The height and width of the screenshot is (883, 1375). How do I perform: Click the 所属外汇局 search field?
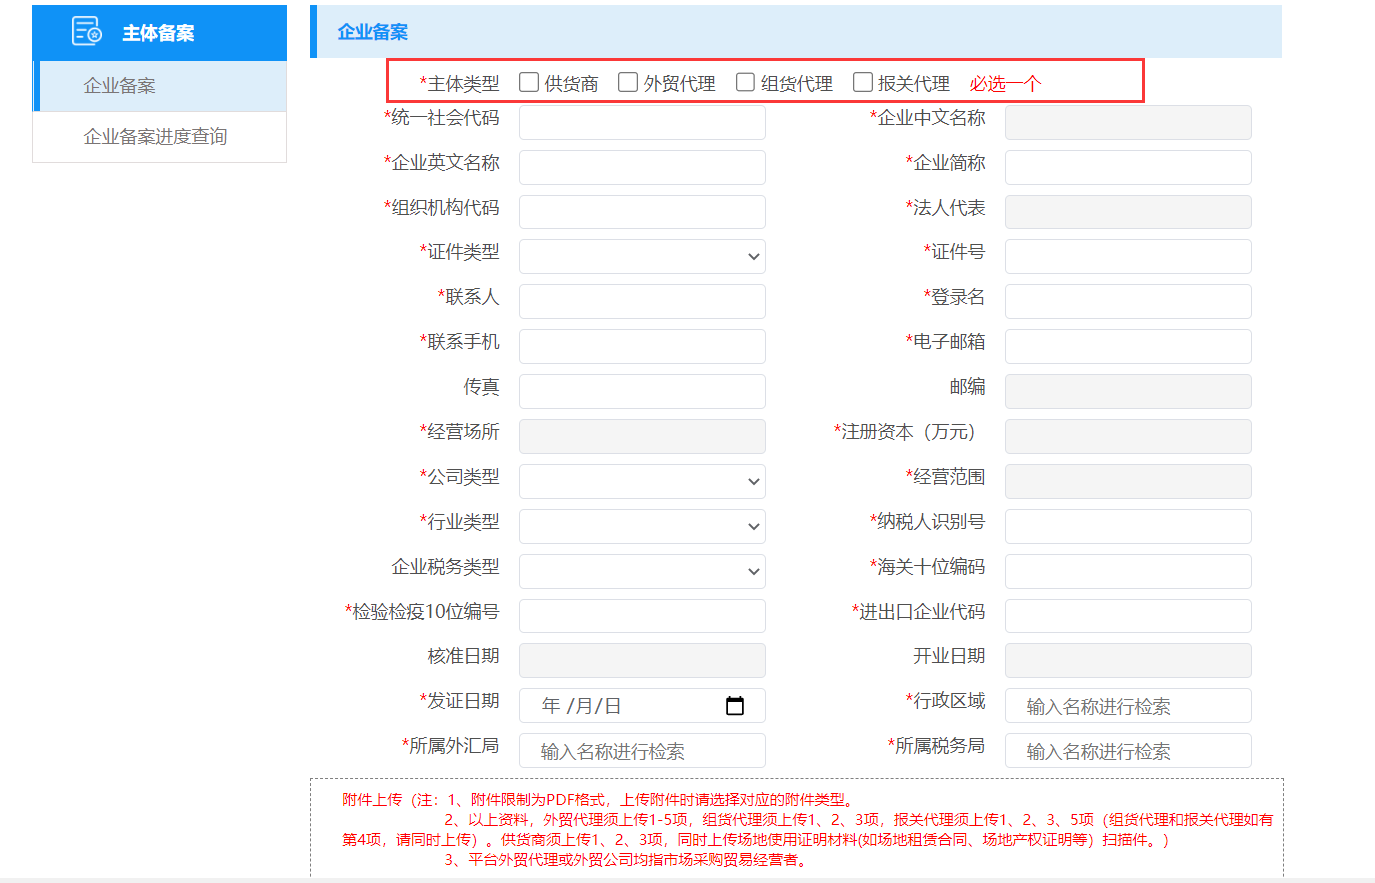pyautogui.click(x=641, y=750)
